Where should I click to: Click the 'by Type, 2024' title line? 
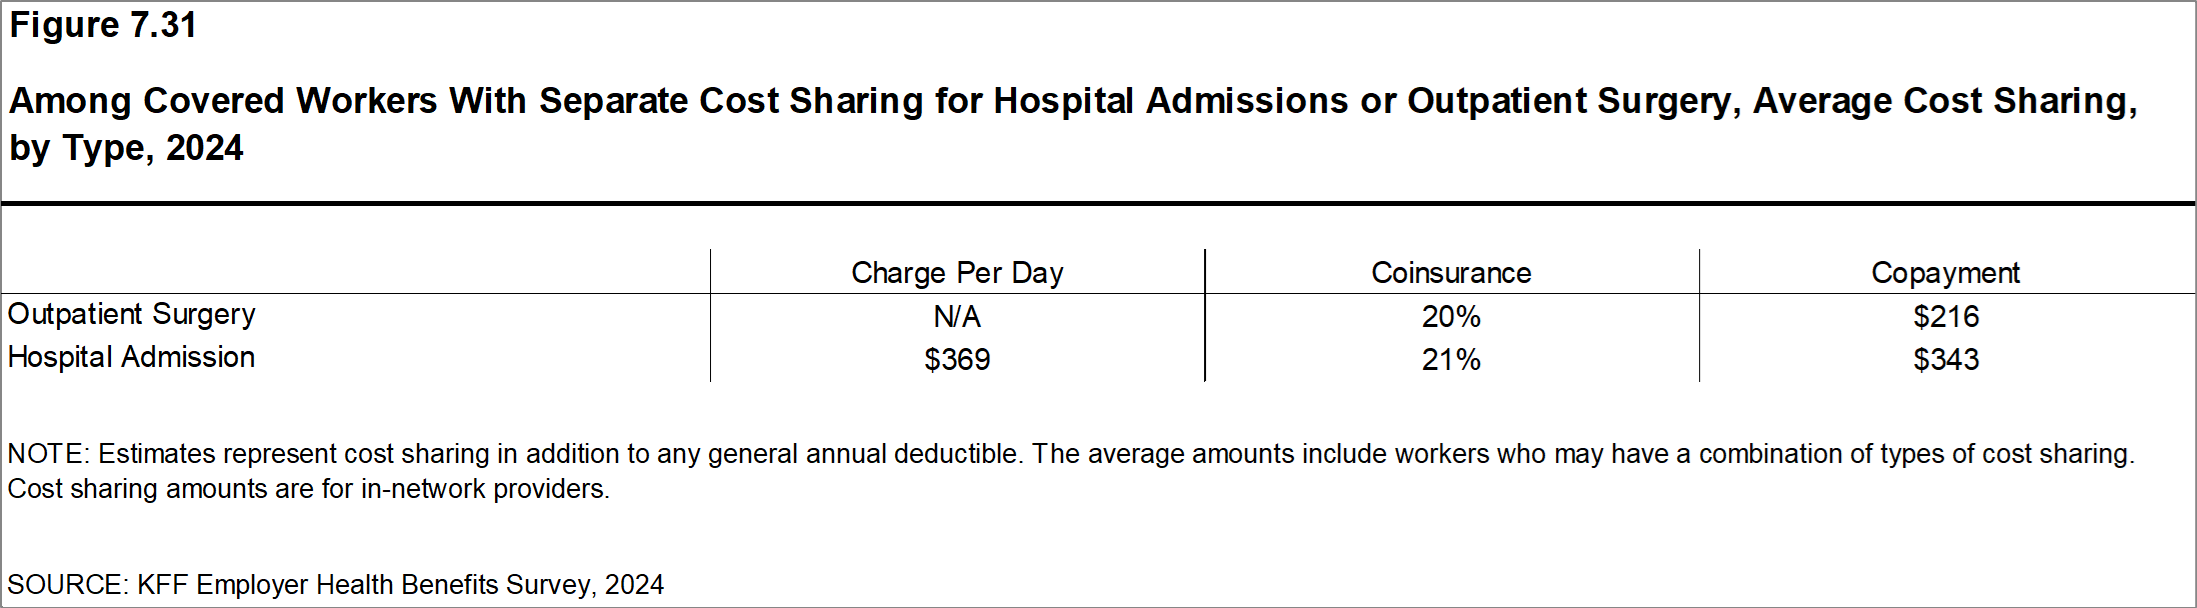pos(127,148)
